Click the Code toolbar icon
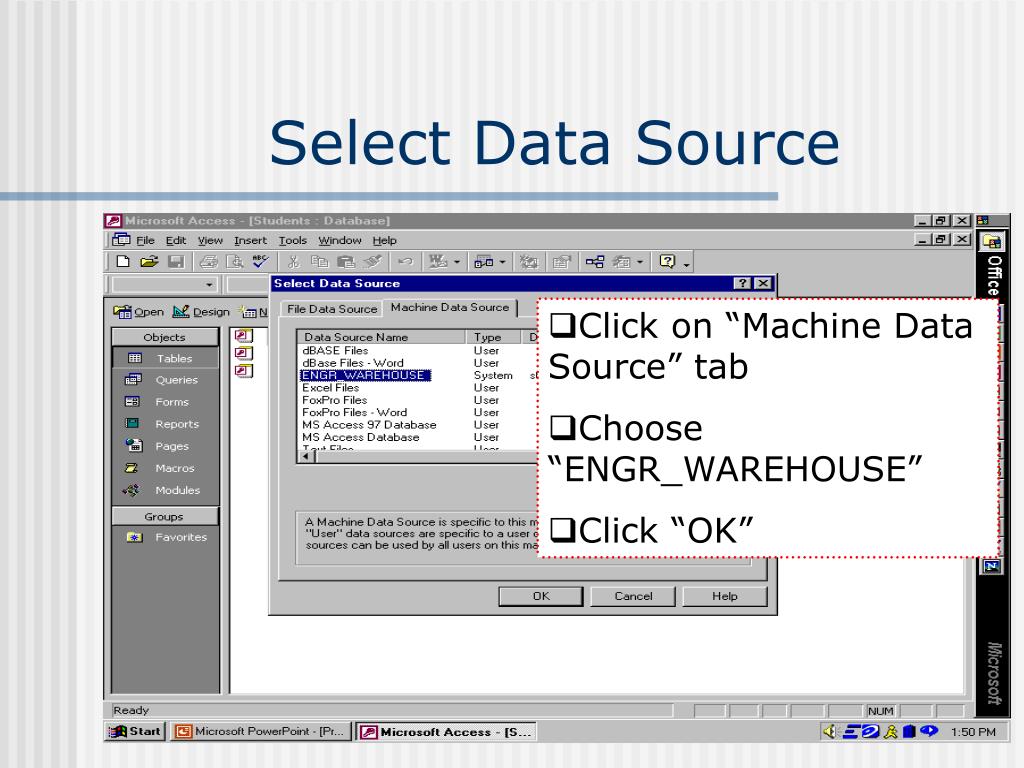The height and width of the screenshot is (768, 1024). pyautogui.click(x=528, y=262)
